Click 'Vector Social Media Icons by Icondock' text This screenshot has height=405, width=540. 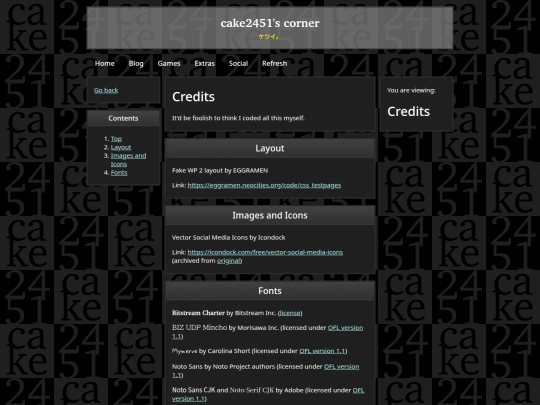(228, 238)
